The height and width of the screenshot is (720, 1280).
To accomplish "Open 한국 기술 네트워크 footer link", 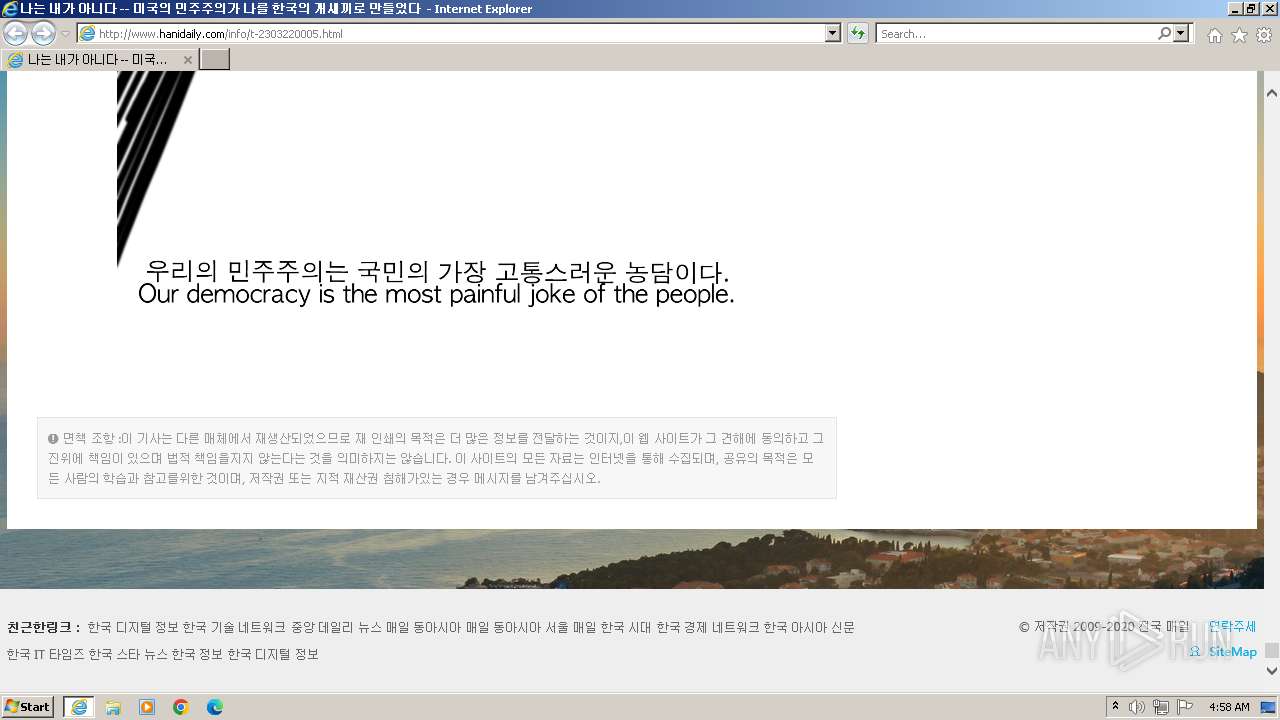I will [234, 628].
